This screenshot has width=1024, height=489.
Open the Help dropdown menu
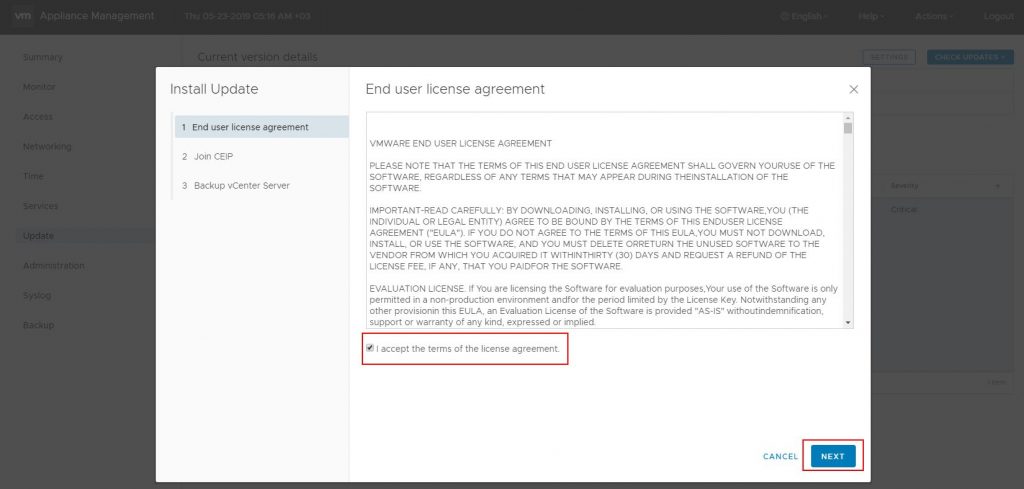coord(871,16)
